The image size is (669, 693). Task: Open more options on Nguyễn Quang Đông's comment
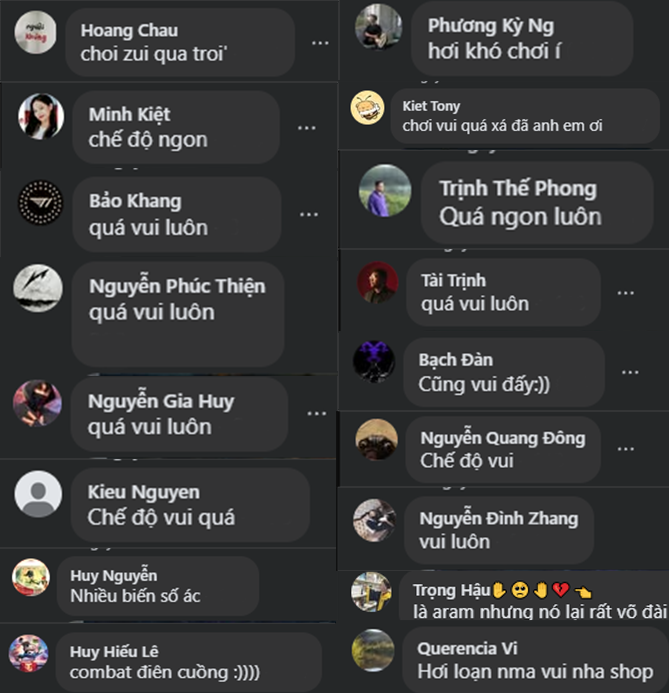626,449
